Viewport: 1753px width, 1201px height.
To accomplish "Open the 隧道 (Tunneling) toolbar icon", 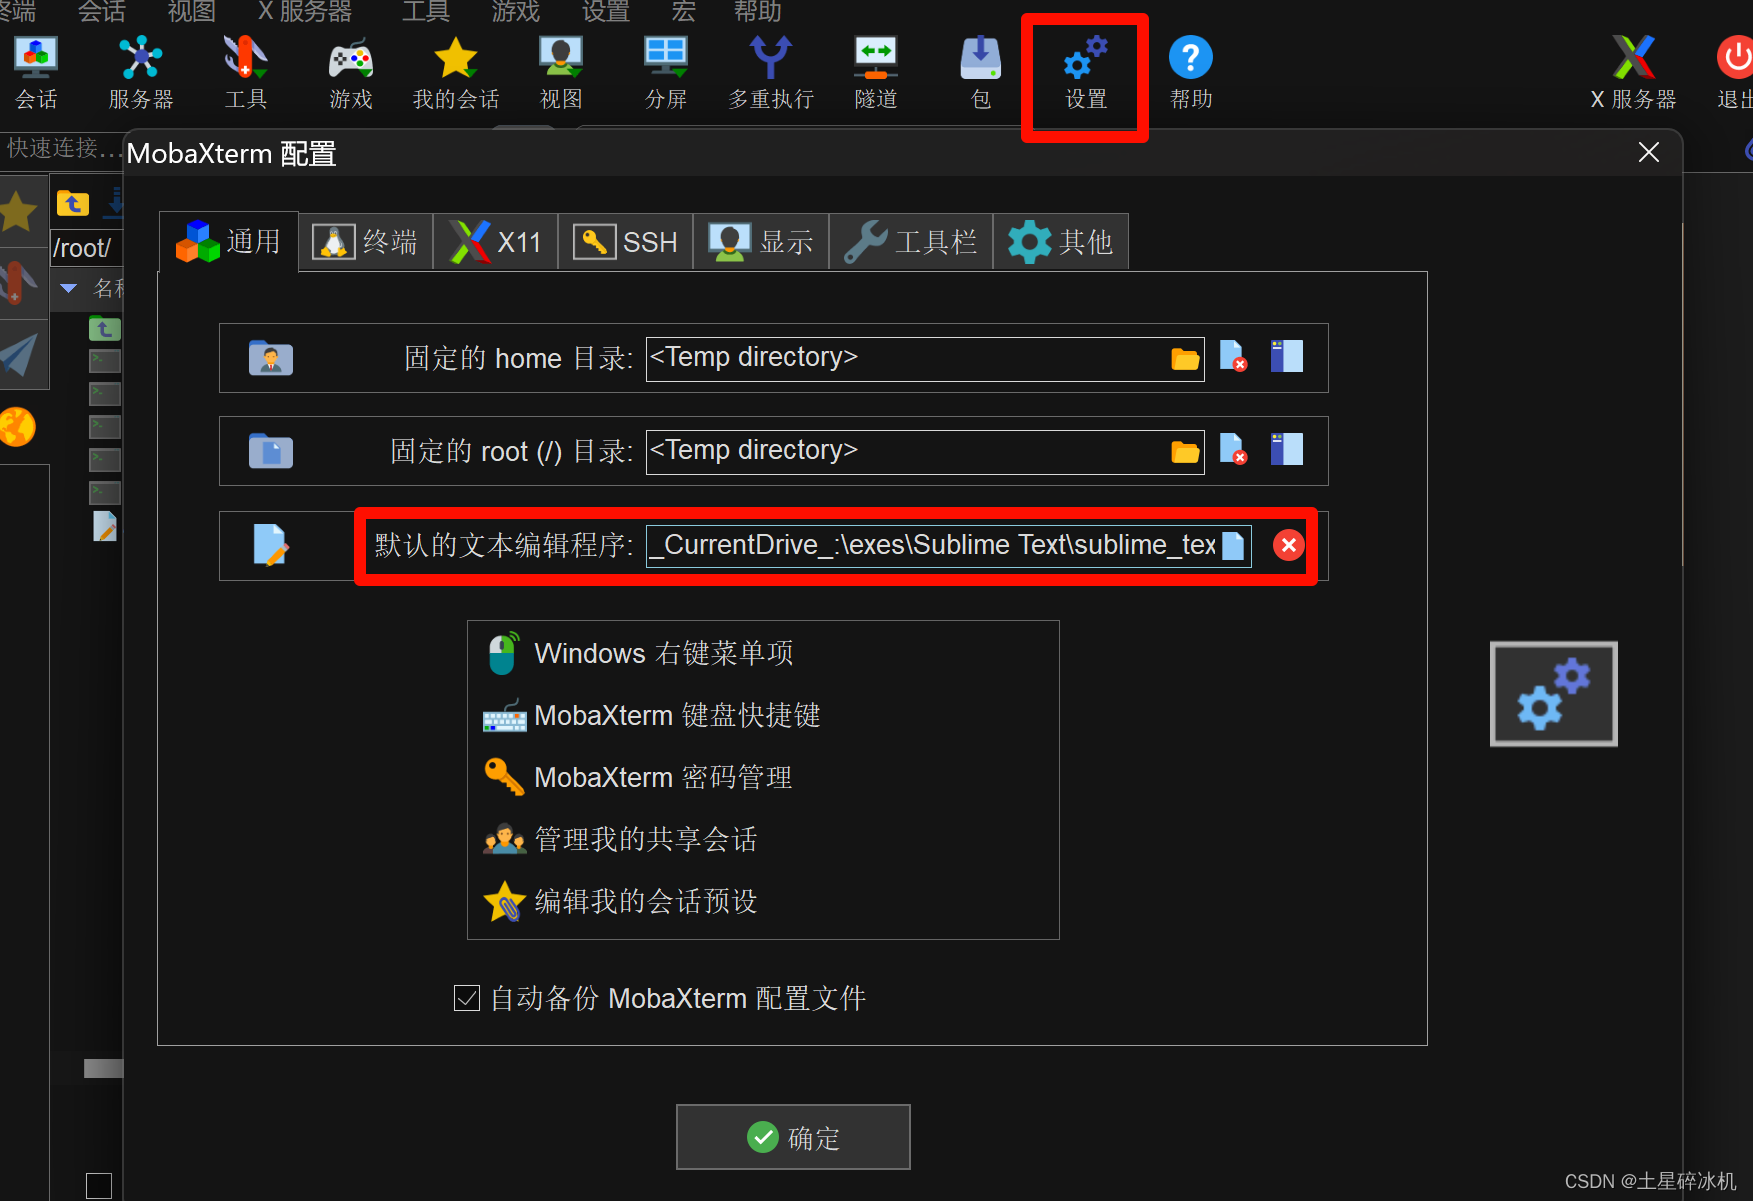I will pyautogui.click(x=876, y=72).
